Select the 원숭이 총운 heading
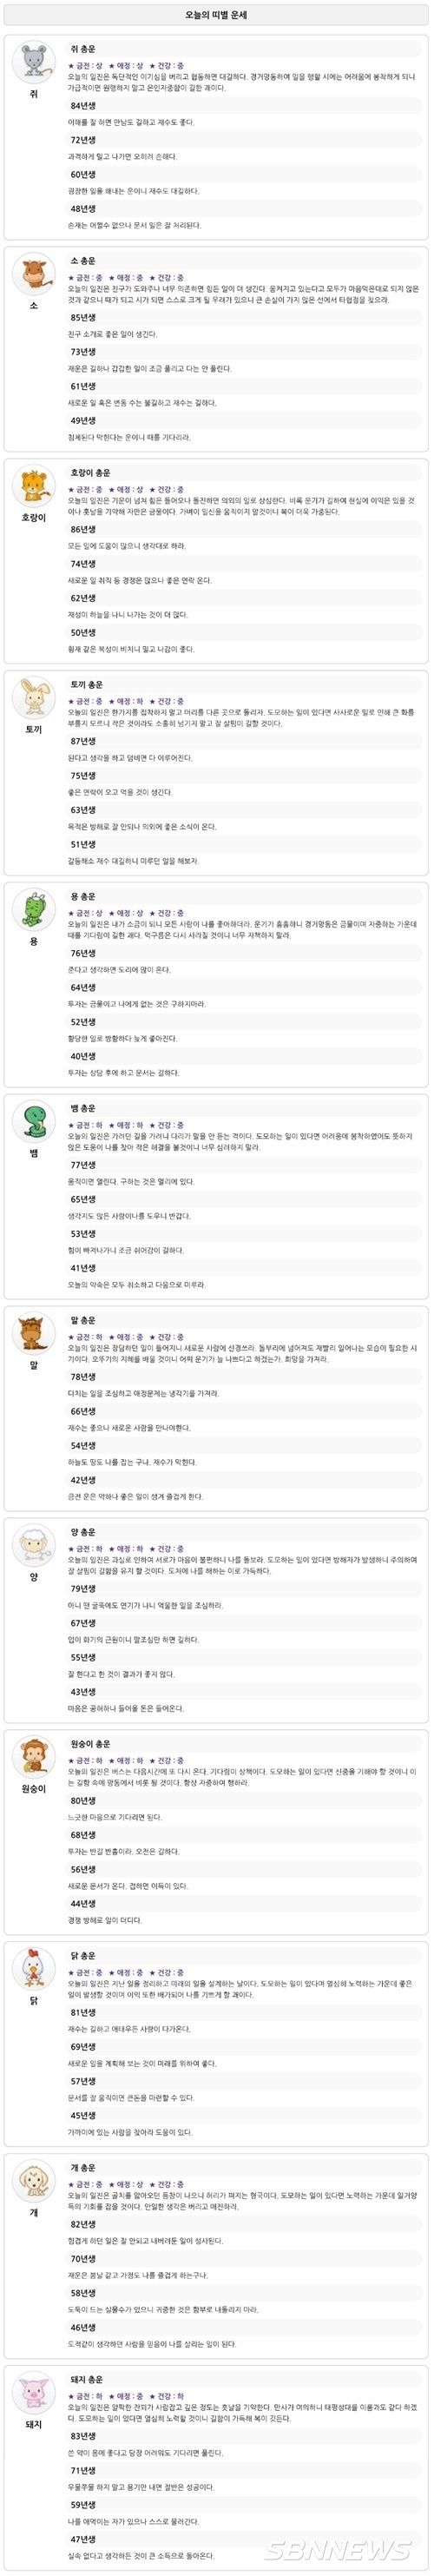This screenshot has width=434, height=2576. (x=90, y=1744)
